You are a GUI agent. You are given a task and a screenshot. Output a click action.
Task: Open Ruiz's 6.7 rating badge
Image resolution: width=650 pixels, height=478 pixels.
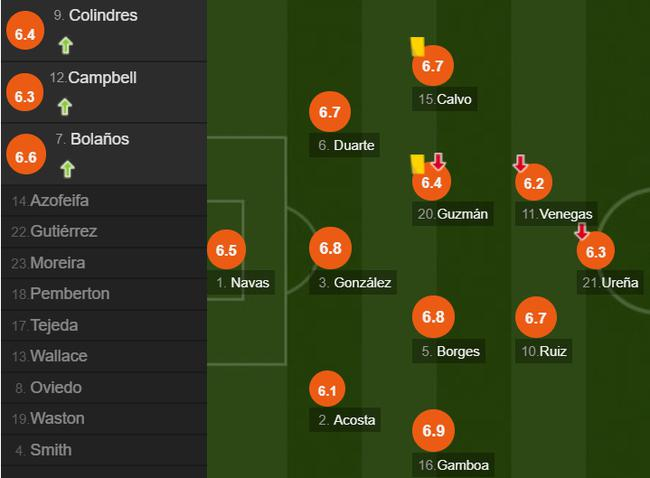click(534, 318)
